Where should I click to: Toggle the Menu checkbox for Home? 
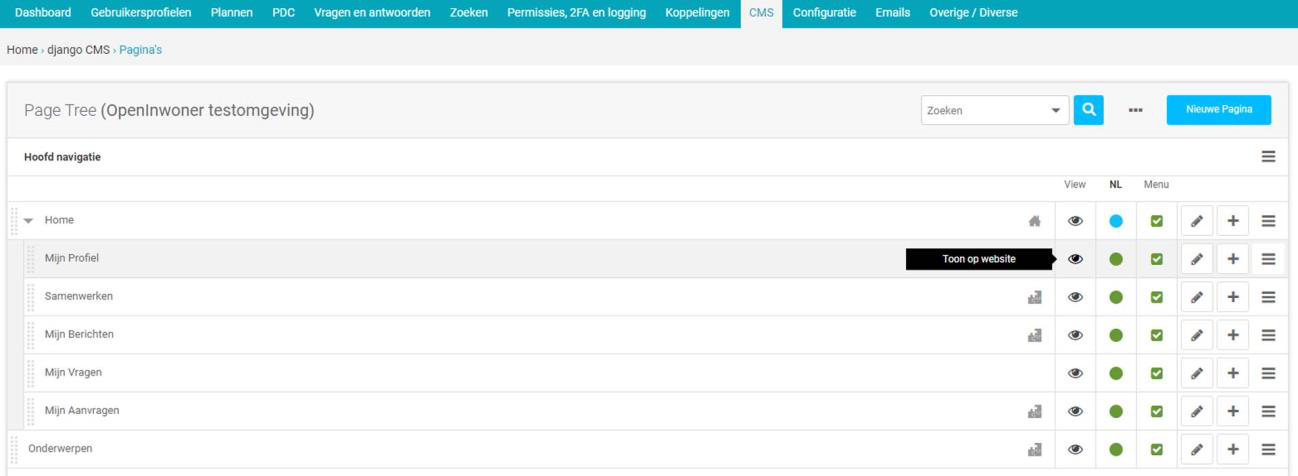click(1156, 221)
